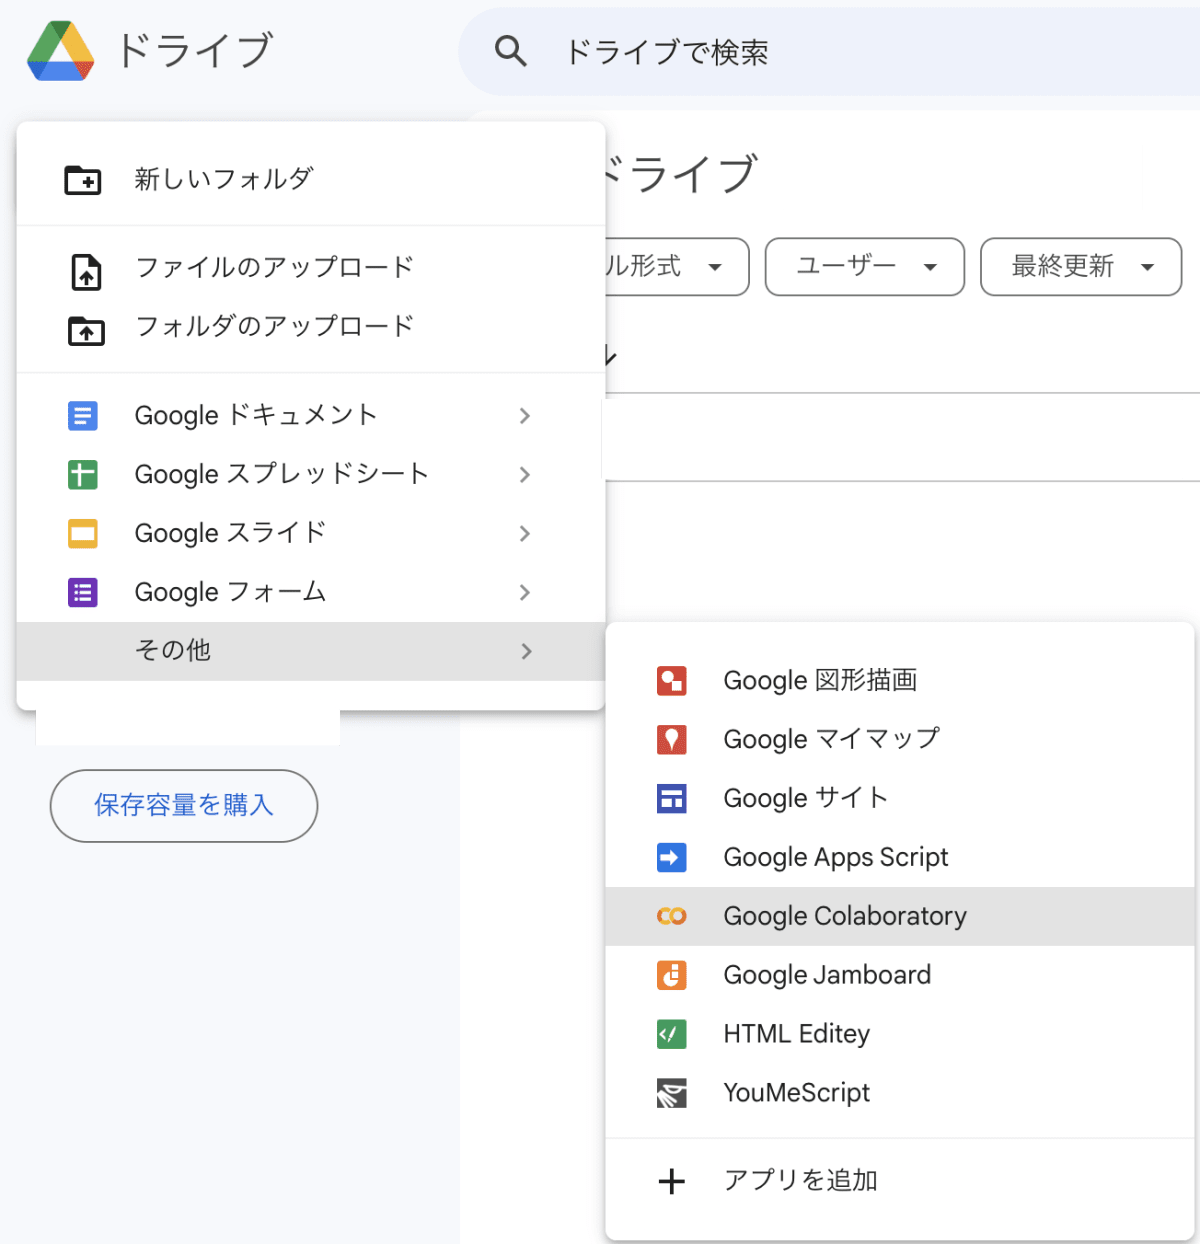Click the new folder icon

pyautogui.click(x=83, y=180)
